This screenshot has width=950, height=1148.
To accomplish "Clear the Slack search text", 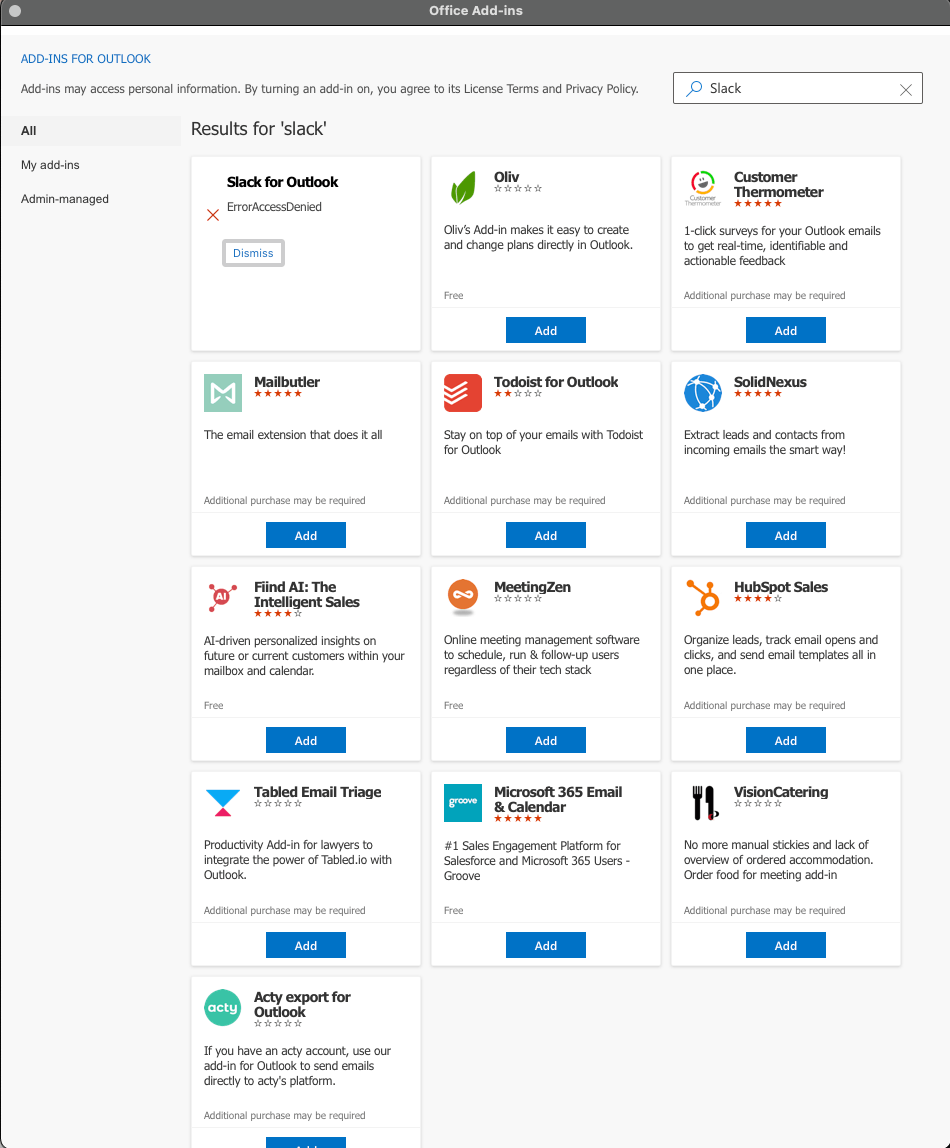I will pyautogui.click(x=906, y=89).
